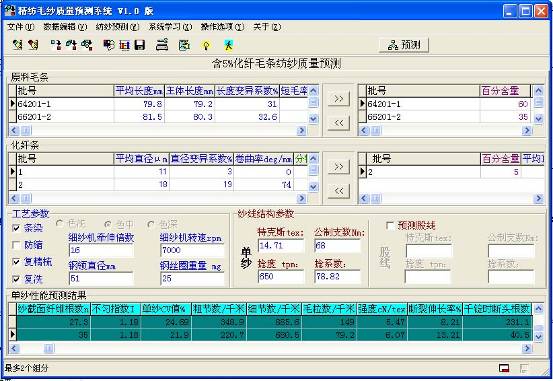Viewport: 553px width, 381px height.
Task: Click the >> button beside 原料毛条 table
Action: [x=339, y=98]
